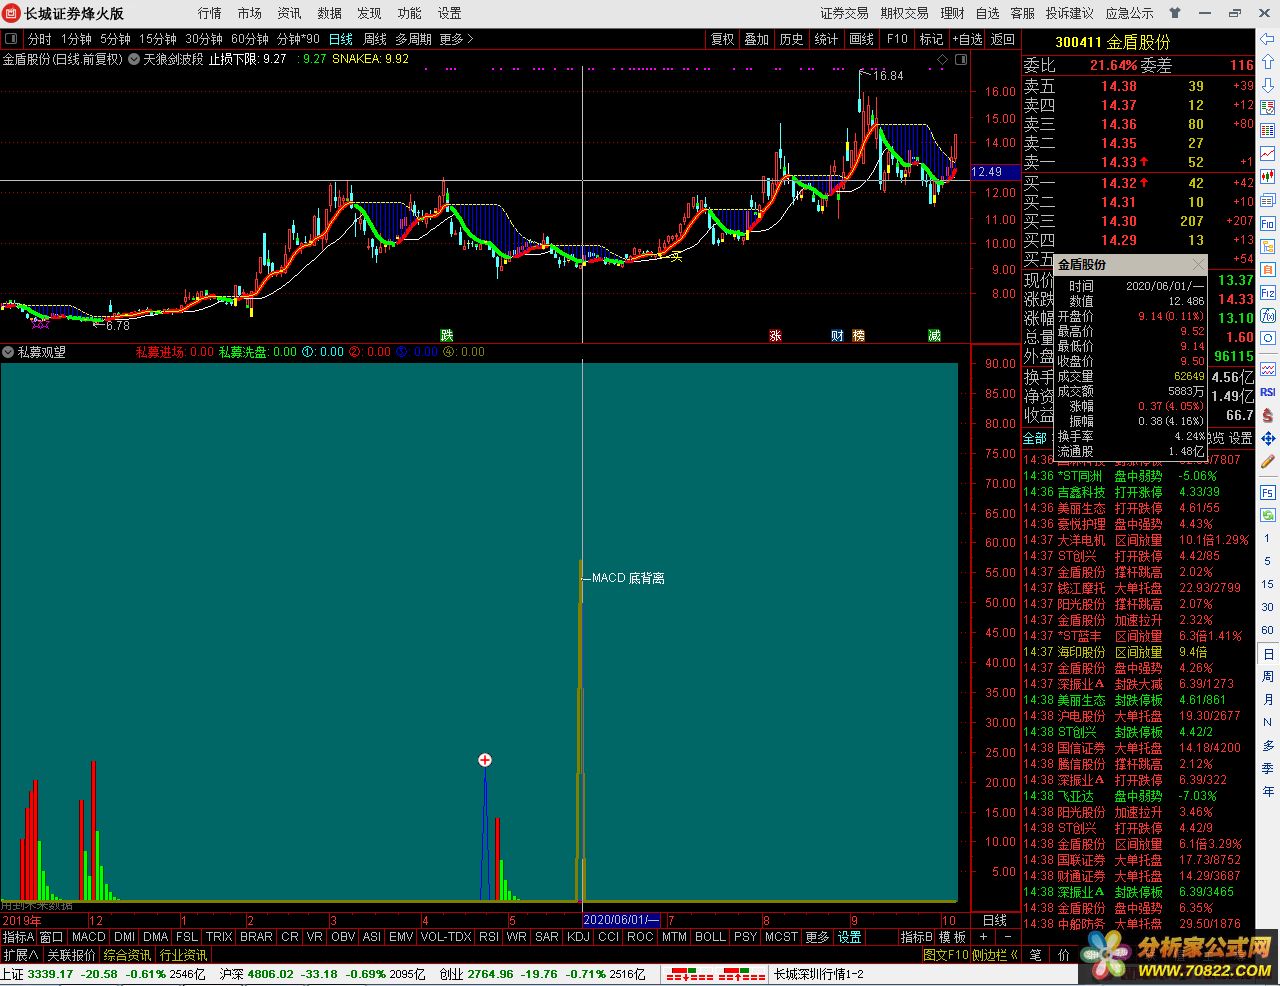
Task: Select the pencil drawing icon in sidebar
Action: 1267,461
